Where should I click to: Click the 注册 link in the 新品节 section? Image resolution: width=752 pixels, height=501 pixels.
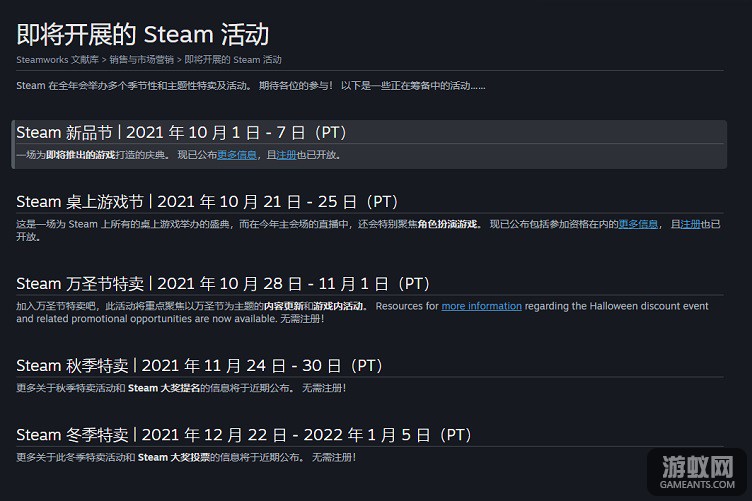[286, 155]
